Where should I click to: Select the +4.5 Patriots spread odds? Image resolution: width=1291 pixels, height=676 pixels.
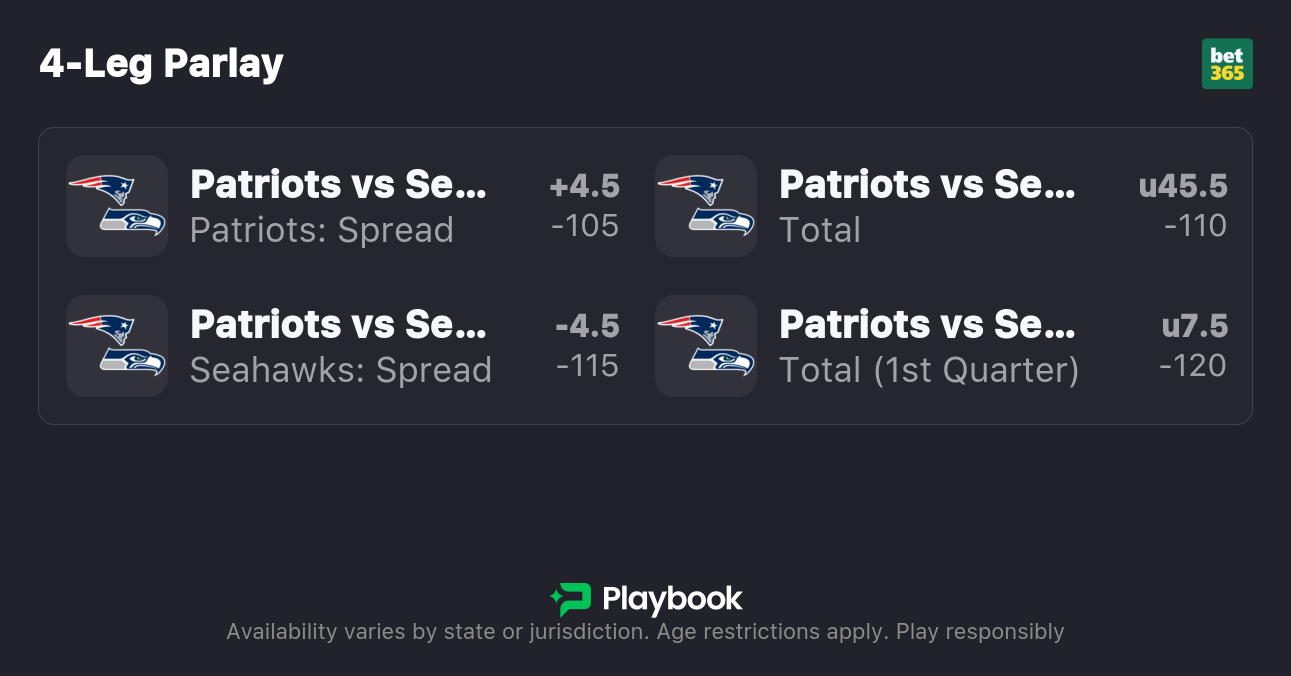click(585, 206)
